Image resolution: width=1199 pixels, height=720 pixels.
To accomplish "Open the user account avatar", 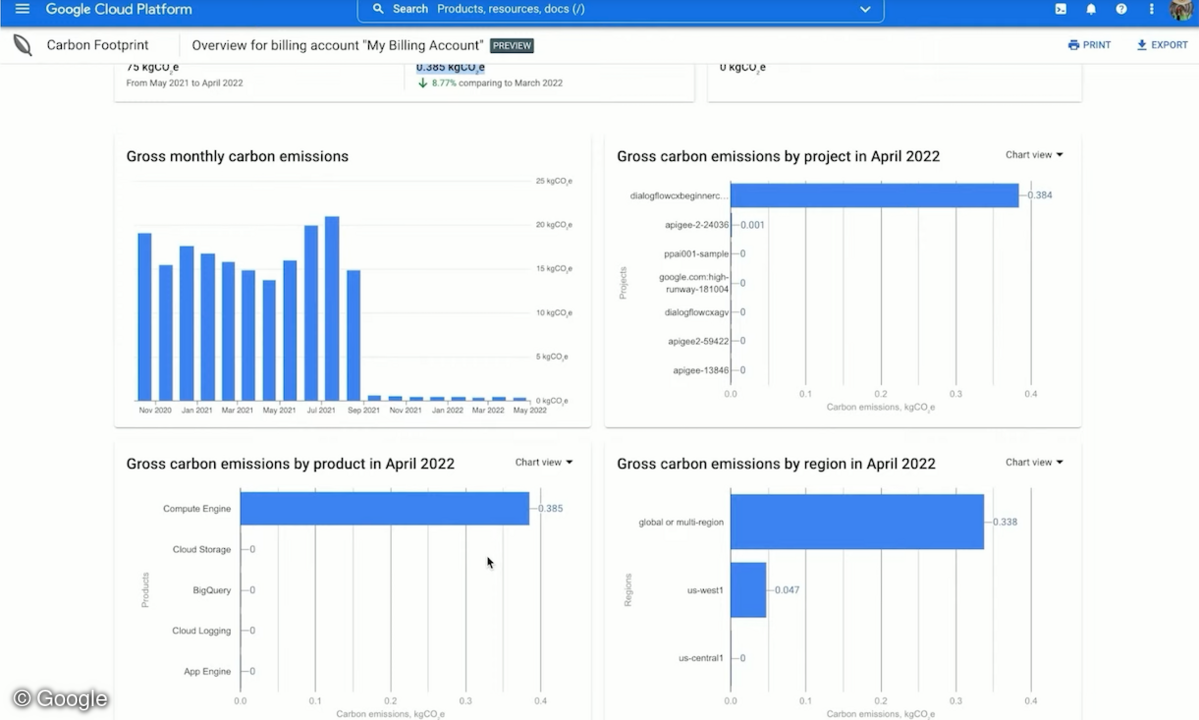I will click(1183, 9).
